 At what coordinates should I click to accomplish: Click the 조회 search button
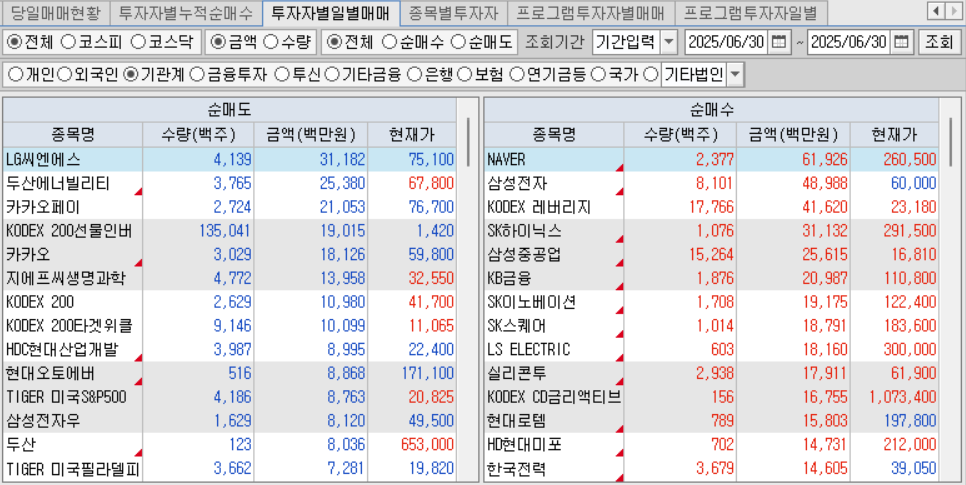tap(939, 42)
